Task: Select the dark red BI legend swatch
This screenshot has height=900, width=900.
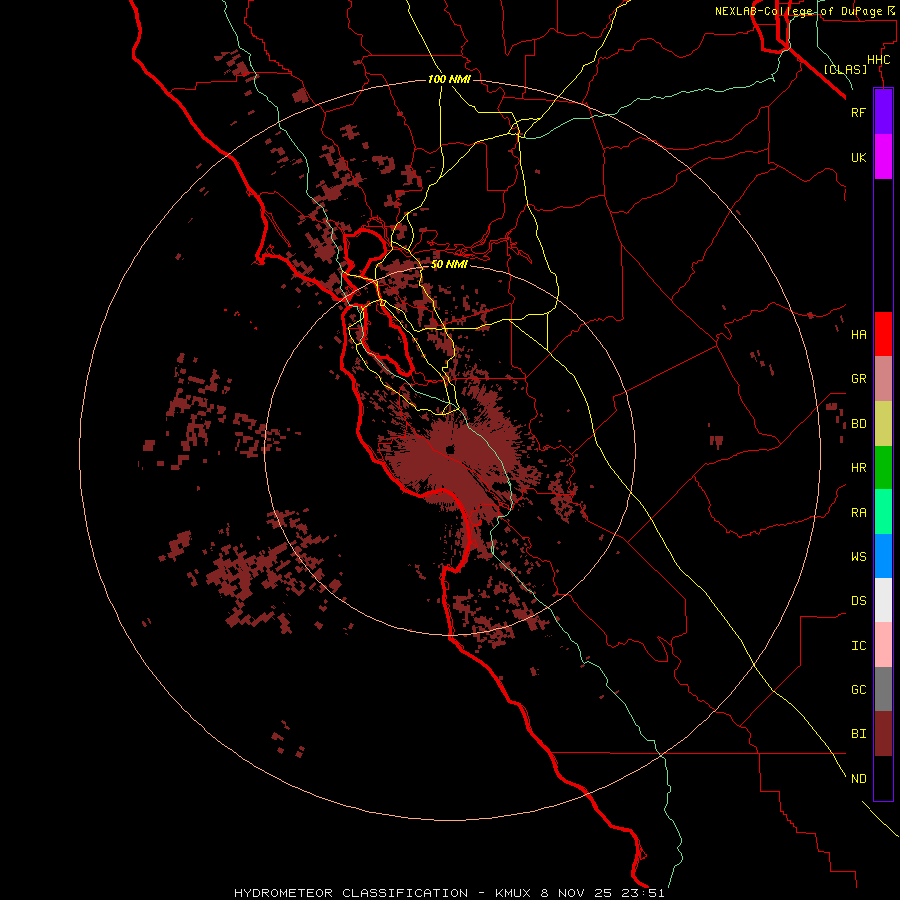Action: pos(883,734)
